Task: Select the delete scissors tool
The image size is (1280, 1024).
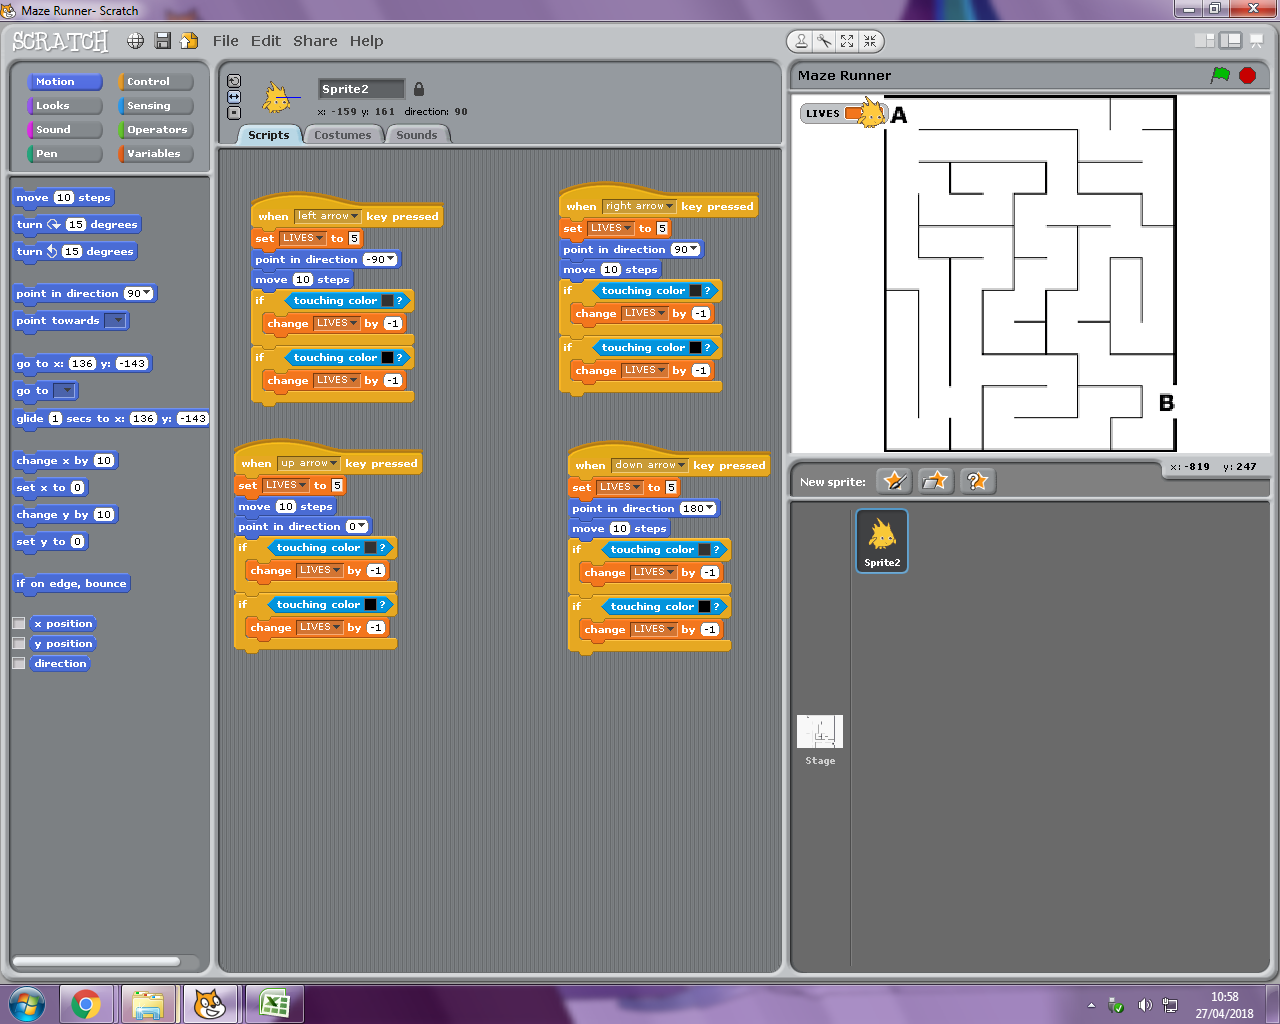Action: point(824,41)
